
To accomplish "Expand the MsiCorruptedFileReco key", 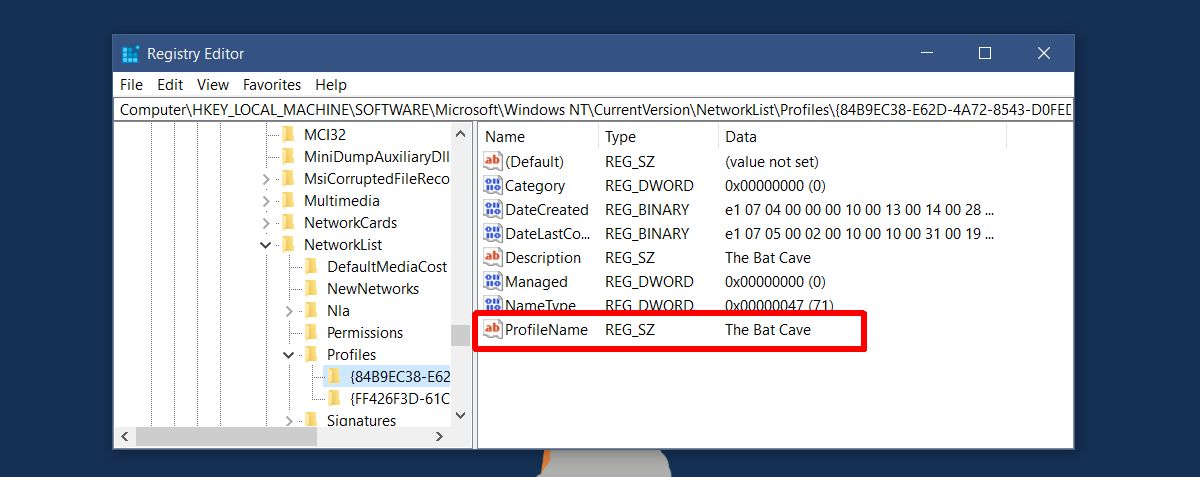I will tap(266, 179).
